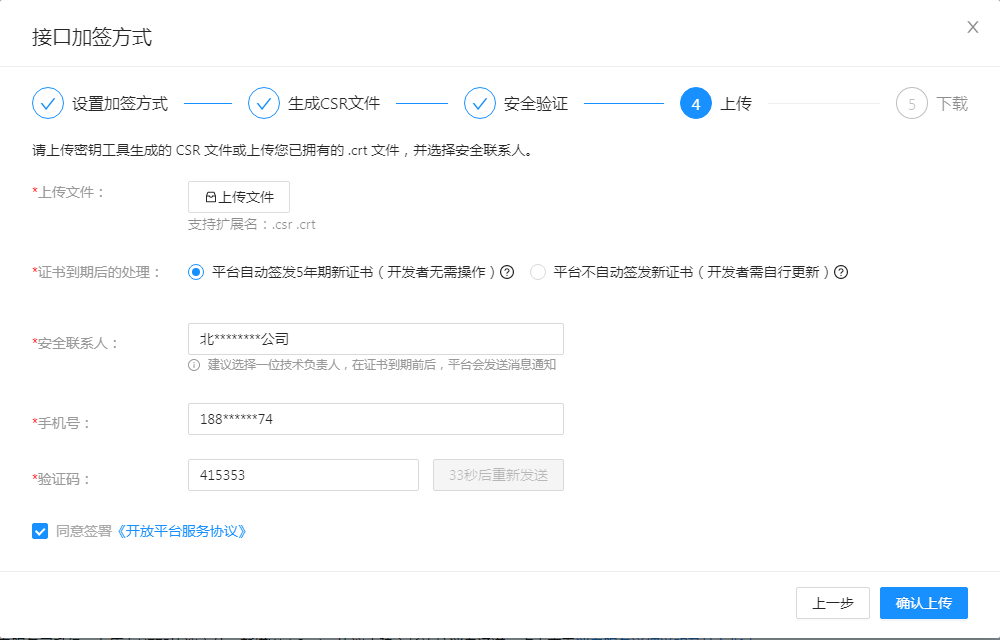Click the 上传文件 upload button
This screenshot has height=640, width=1000.
[239, 197]
